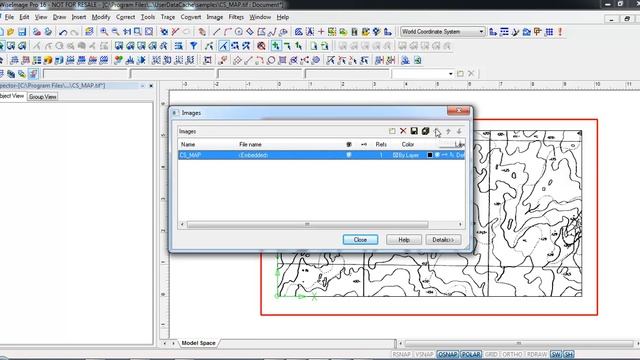Screen dimensions: 640x360
Task: Toggle ORTHO in the status bar
Action: click(512, 354)
